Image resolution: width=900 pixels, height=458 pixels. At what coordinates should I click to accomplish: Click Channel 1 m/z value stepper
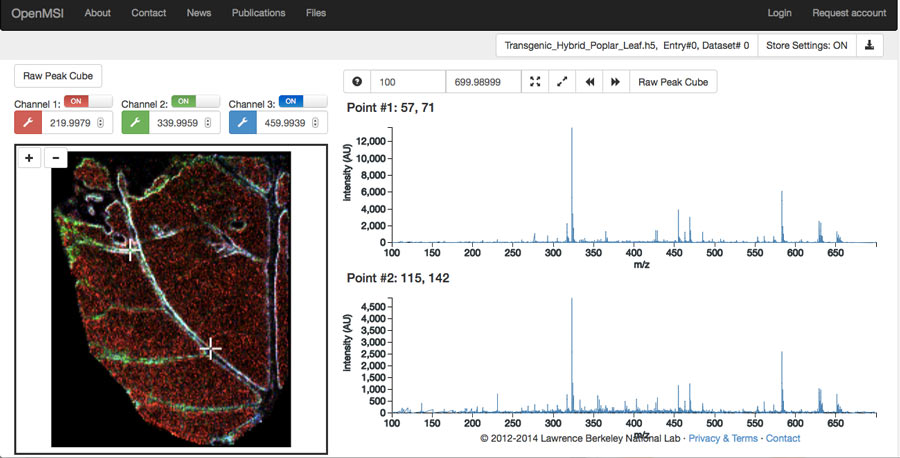(100, 123)
